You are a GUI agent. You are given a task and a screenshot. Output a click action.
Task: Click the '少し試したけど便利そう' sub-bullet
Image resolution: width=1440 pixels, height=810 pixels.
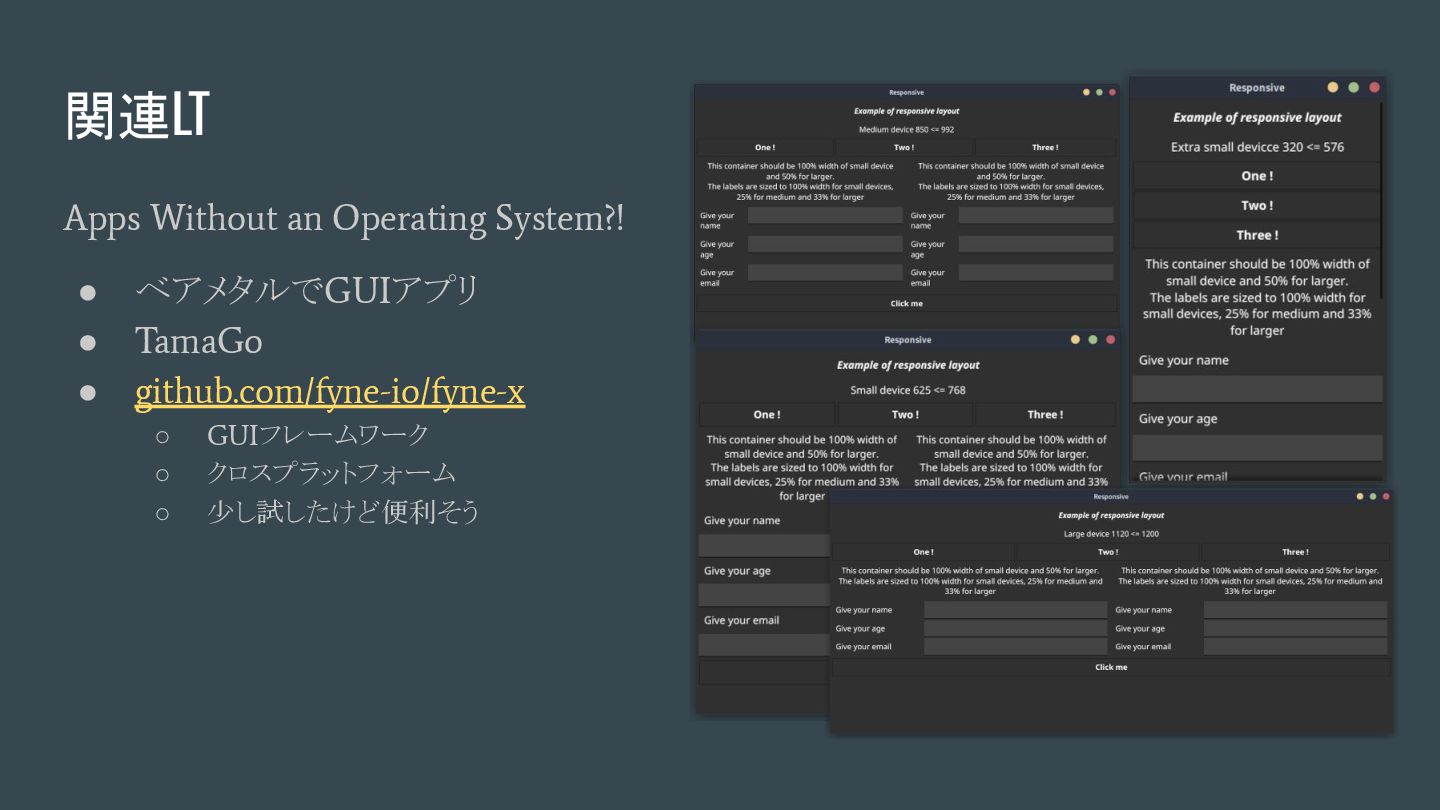(x=343, y=512)
